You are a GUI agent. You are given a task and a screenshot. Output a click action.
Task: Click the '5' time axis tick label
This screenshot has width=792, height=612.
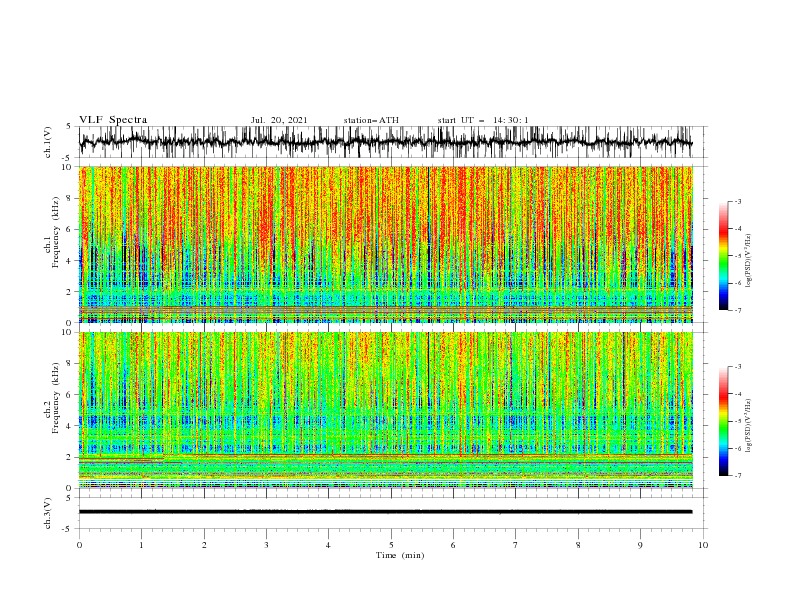(x=391, y=545)
